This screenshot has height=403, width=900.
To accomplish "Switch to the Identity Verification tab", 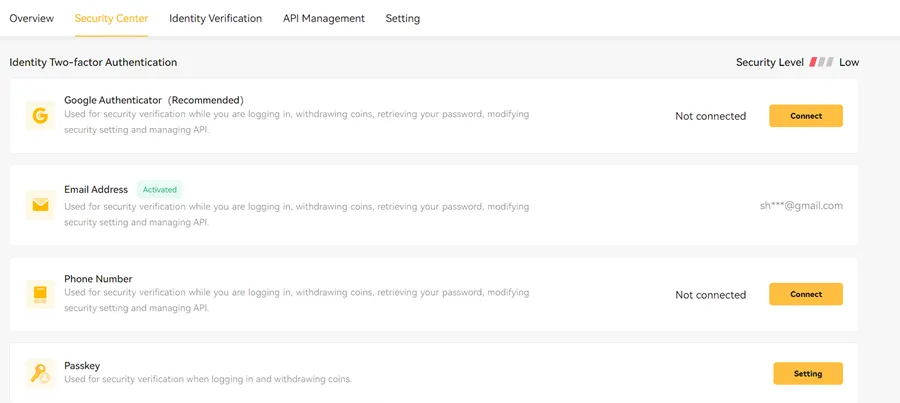I will (x=215, y=18).
